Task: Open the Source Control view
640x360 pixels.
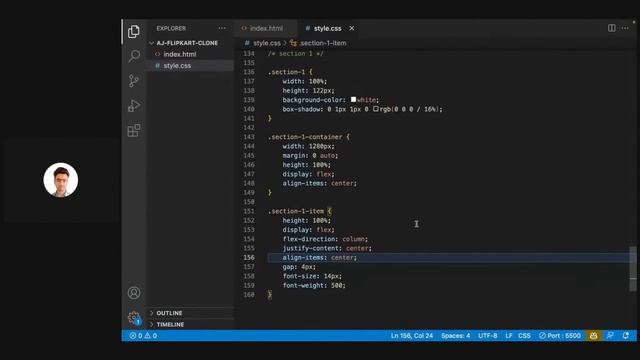Action: tap(134, 81)
